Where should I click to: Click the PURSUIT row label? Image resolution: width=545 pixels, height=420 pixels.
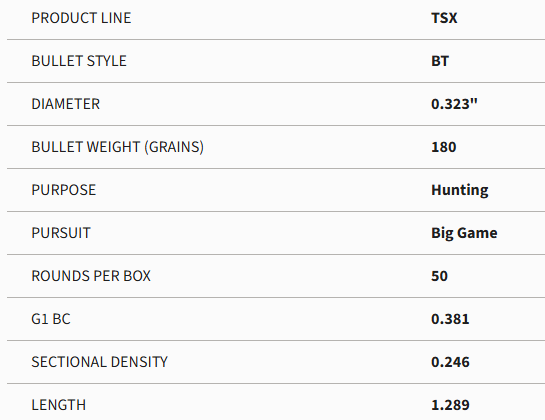[x=61, y=233]
